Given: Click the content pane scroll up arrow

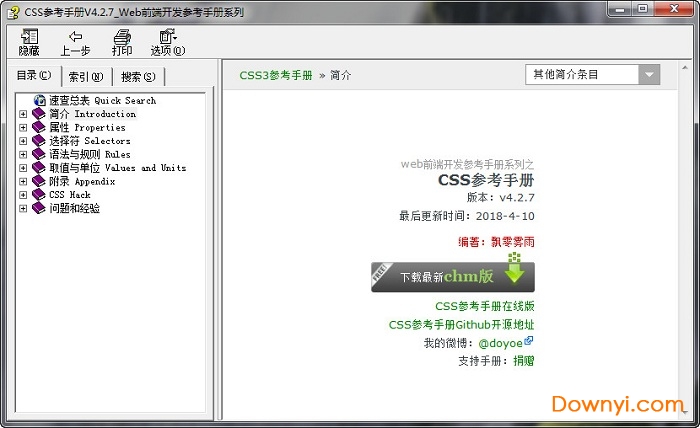Looking at the screenshot, I should coord(685,67).
